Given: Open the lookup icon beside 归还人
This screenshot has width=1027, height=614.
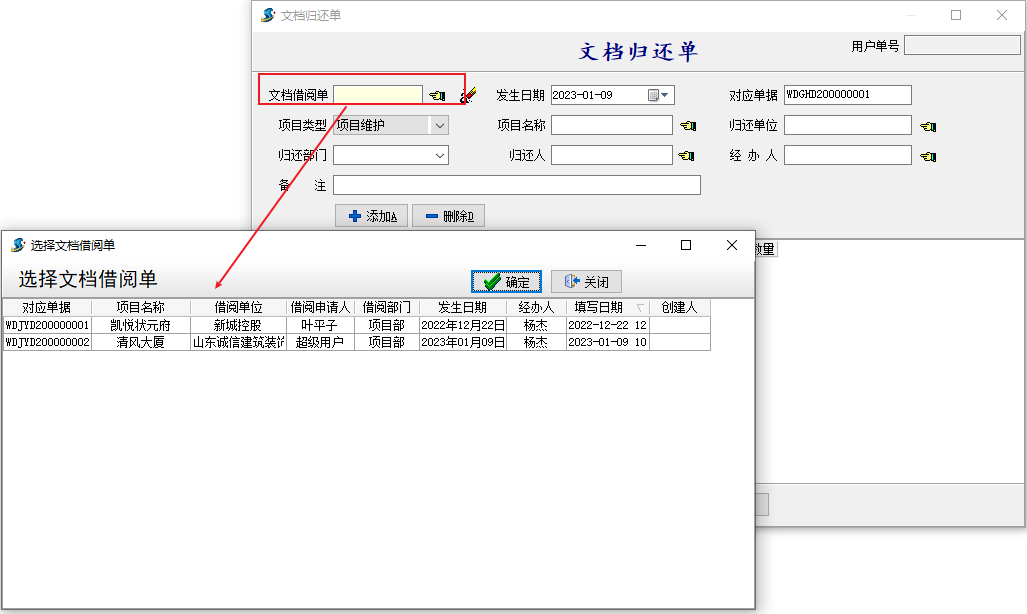Looking at the screenshot, I should 687,156.
